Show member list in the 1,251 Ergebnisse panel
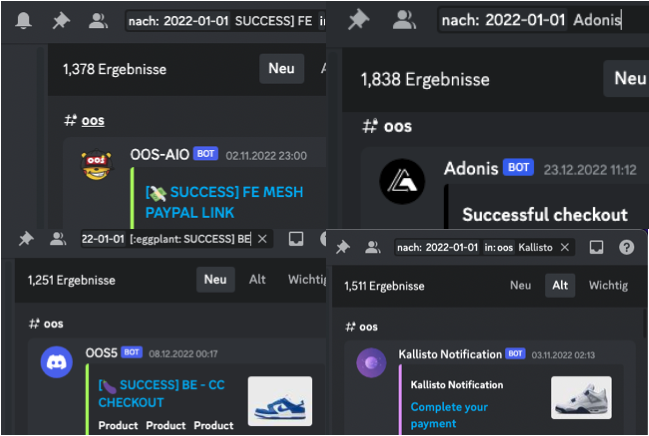649x436 pixels. [x=58, y=239]
